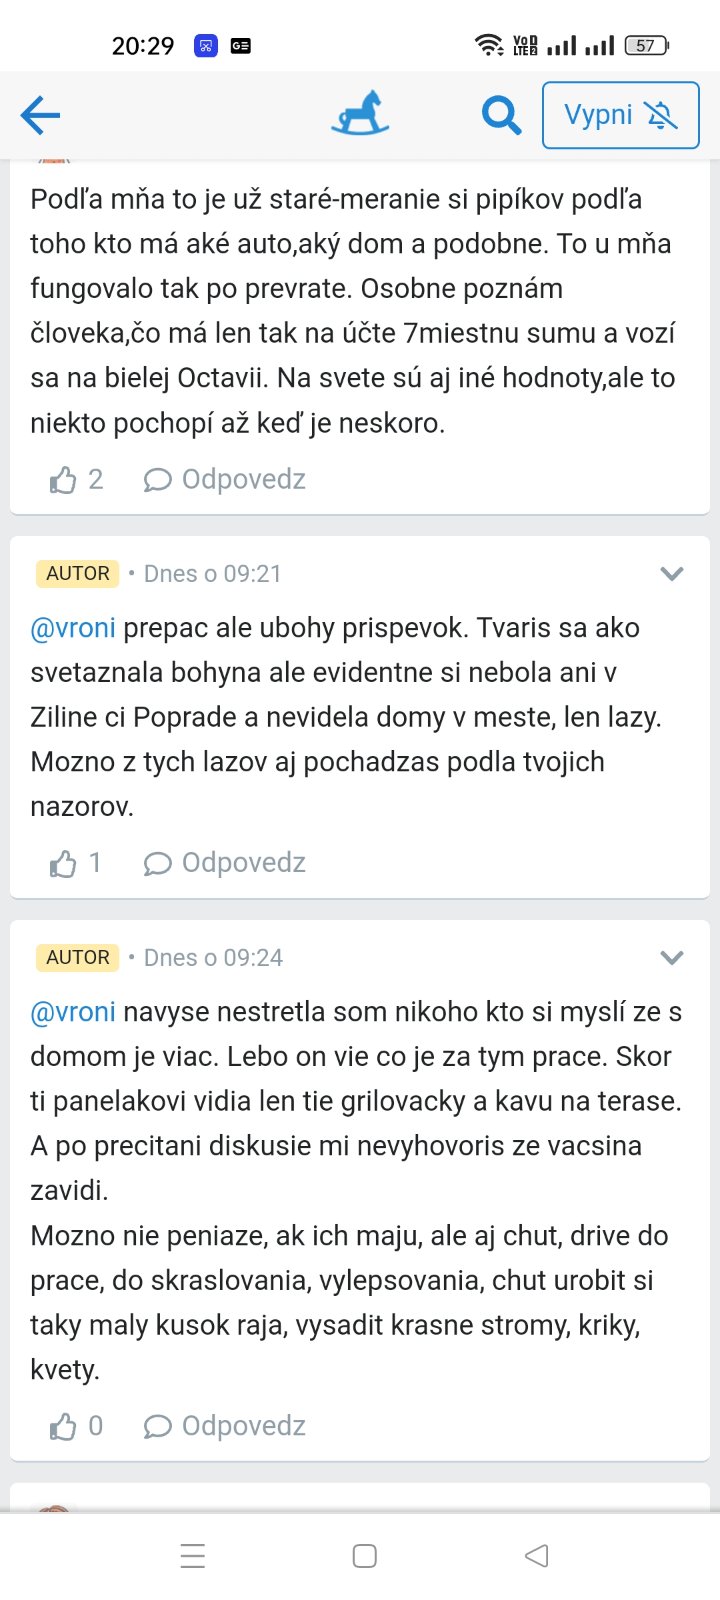Open the @vroni mention in the 09:21 post
720x1600 pixels.
pos(73,628)
